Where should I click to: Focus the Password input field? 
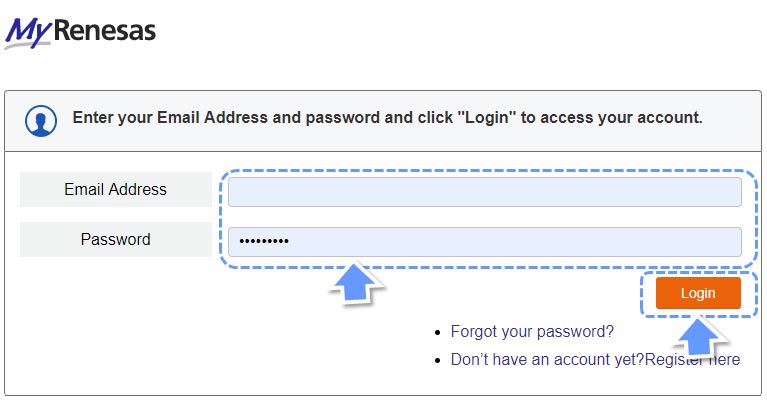485,241
